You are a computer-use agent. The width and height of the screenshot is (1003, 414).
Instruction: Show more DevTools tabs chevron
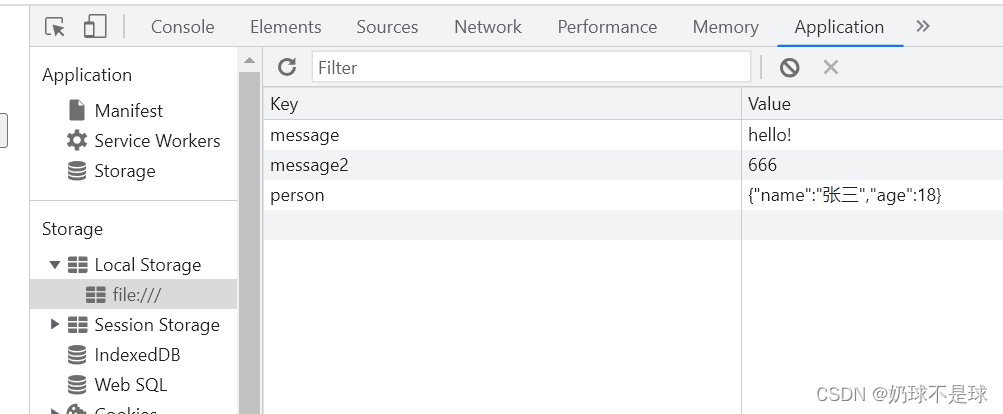pyautogui.click(x=923, y=27)
